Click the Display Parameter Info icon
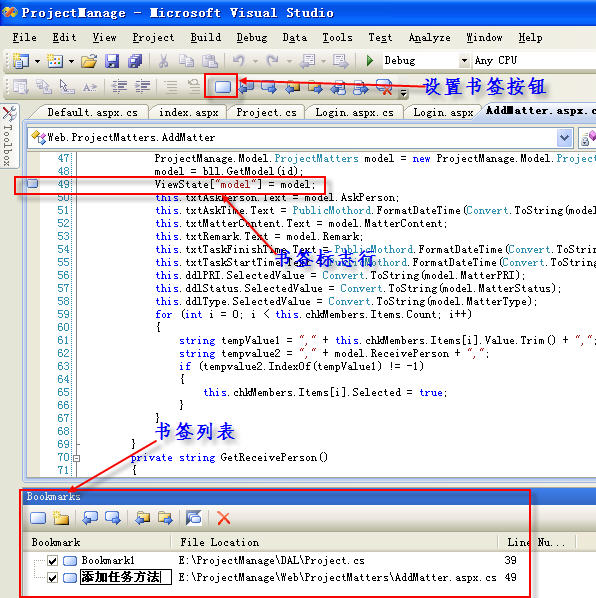This screenshot has height=598, width=596. (44, 87)
